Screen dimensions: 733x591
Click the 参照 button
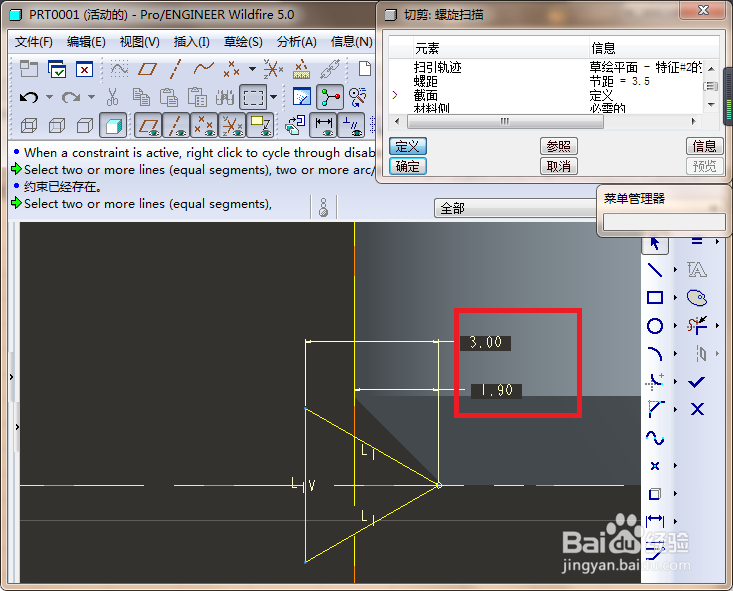(559, 146)
